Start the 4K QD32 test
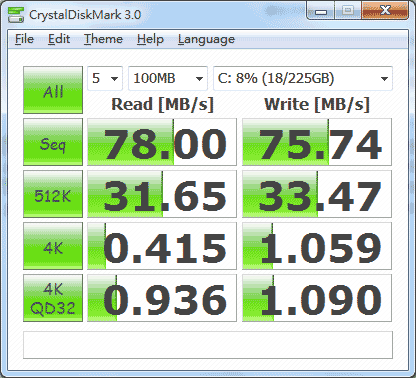416x378 pixels. pyautogui.click(x=53, y=298)
